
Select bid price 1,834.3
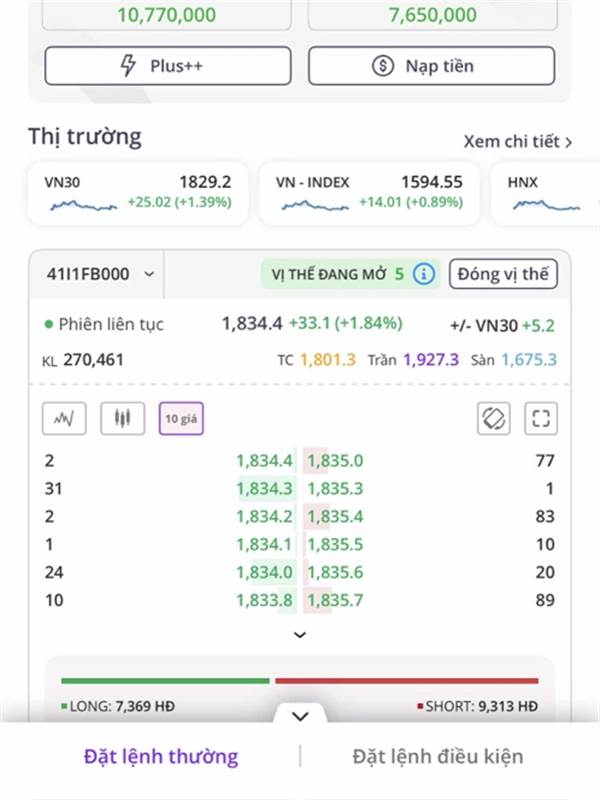(x=264, y=489)
